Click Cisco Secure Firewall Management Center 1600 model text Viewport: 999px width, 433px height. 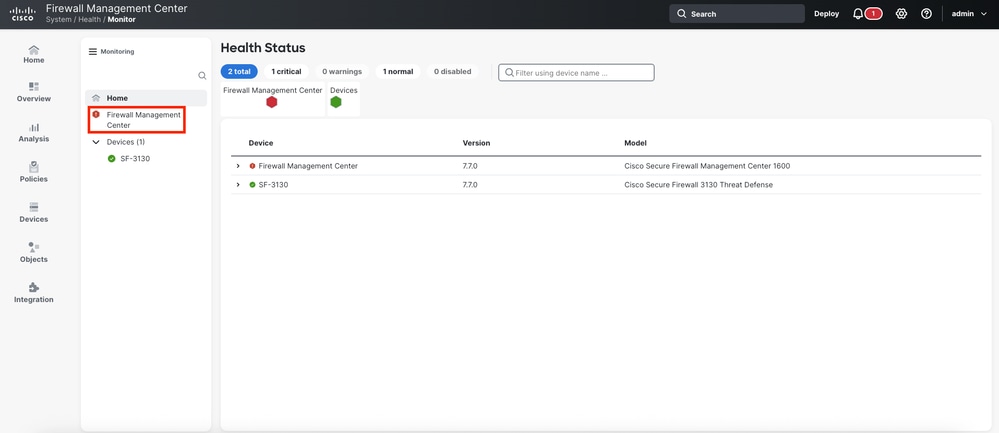coord(707,166)
